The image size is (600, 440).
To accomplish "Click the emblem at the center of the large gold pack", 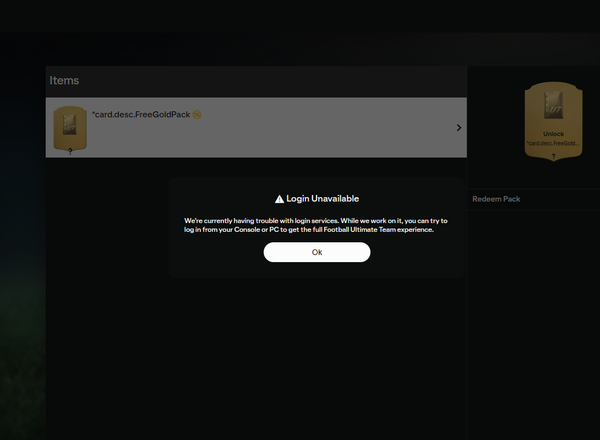I will pos(553,104).
